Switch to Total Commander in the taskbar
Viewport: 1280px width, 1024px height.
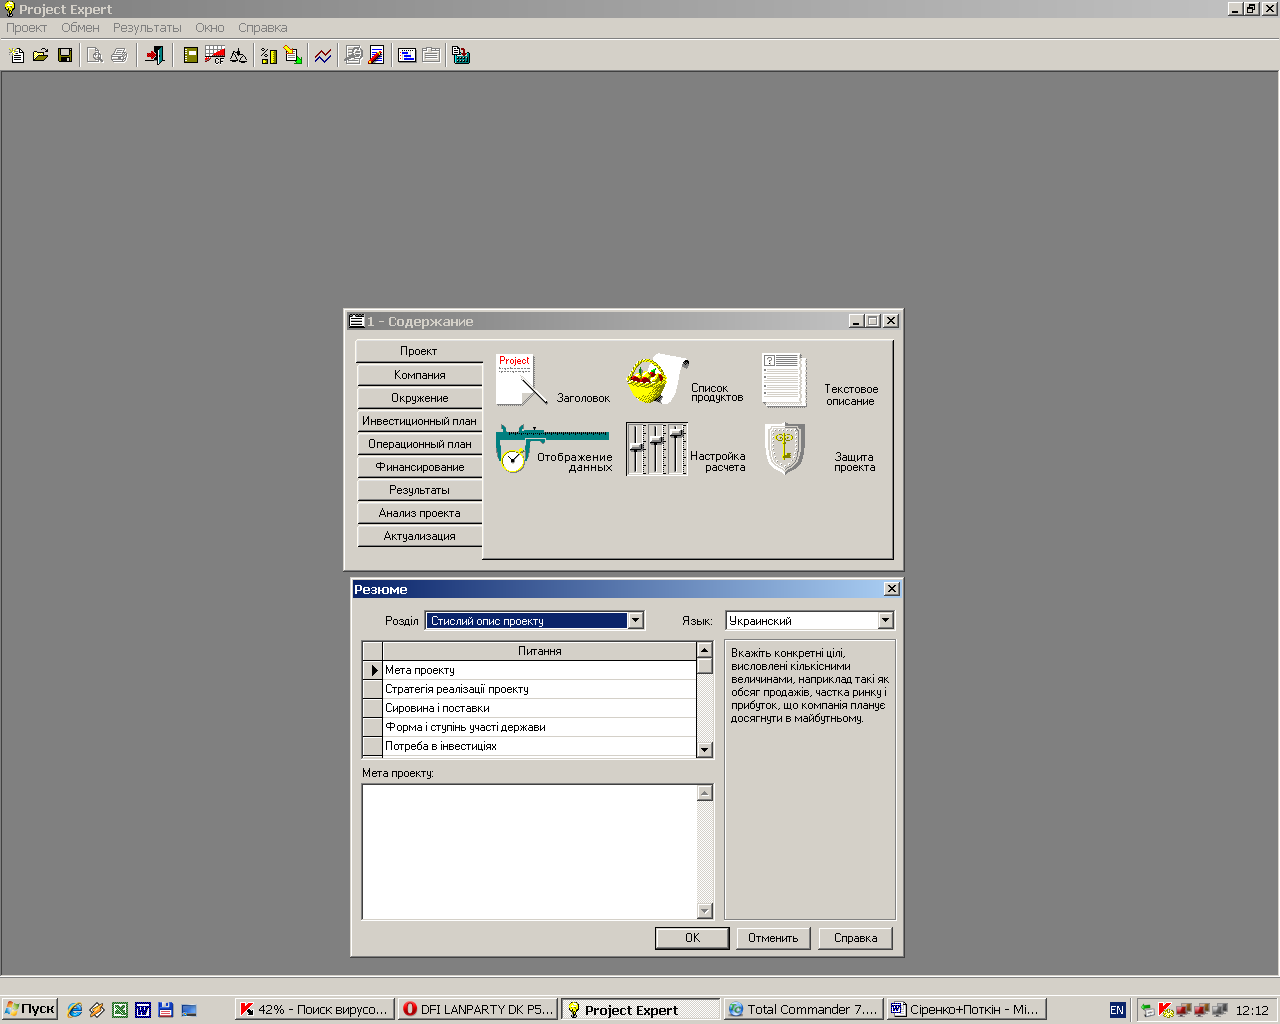(x=804, y=1010)
